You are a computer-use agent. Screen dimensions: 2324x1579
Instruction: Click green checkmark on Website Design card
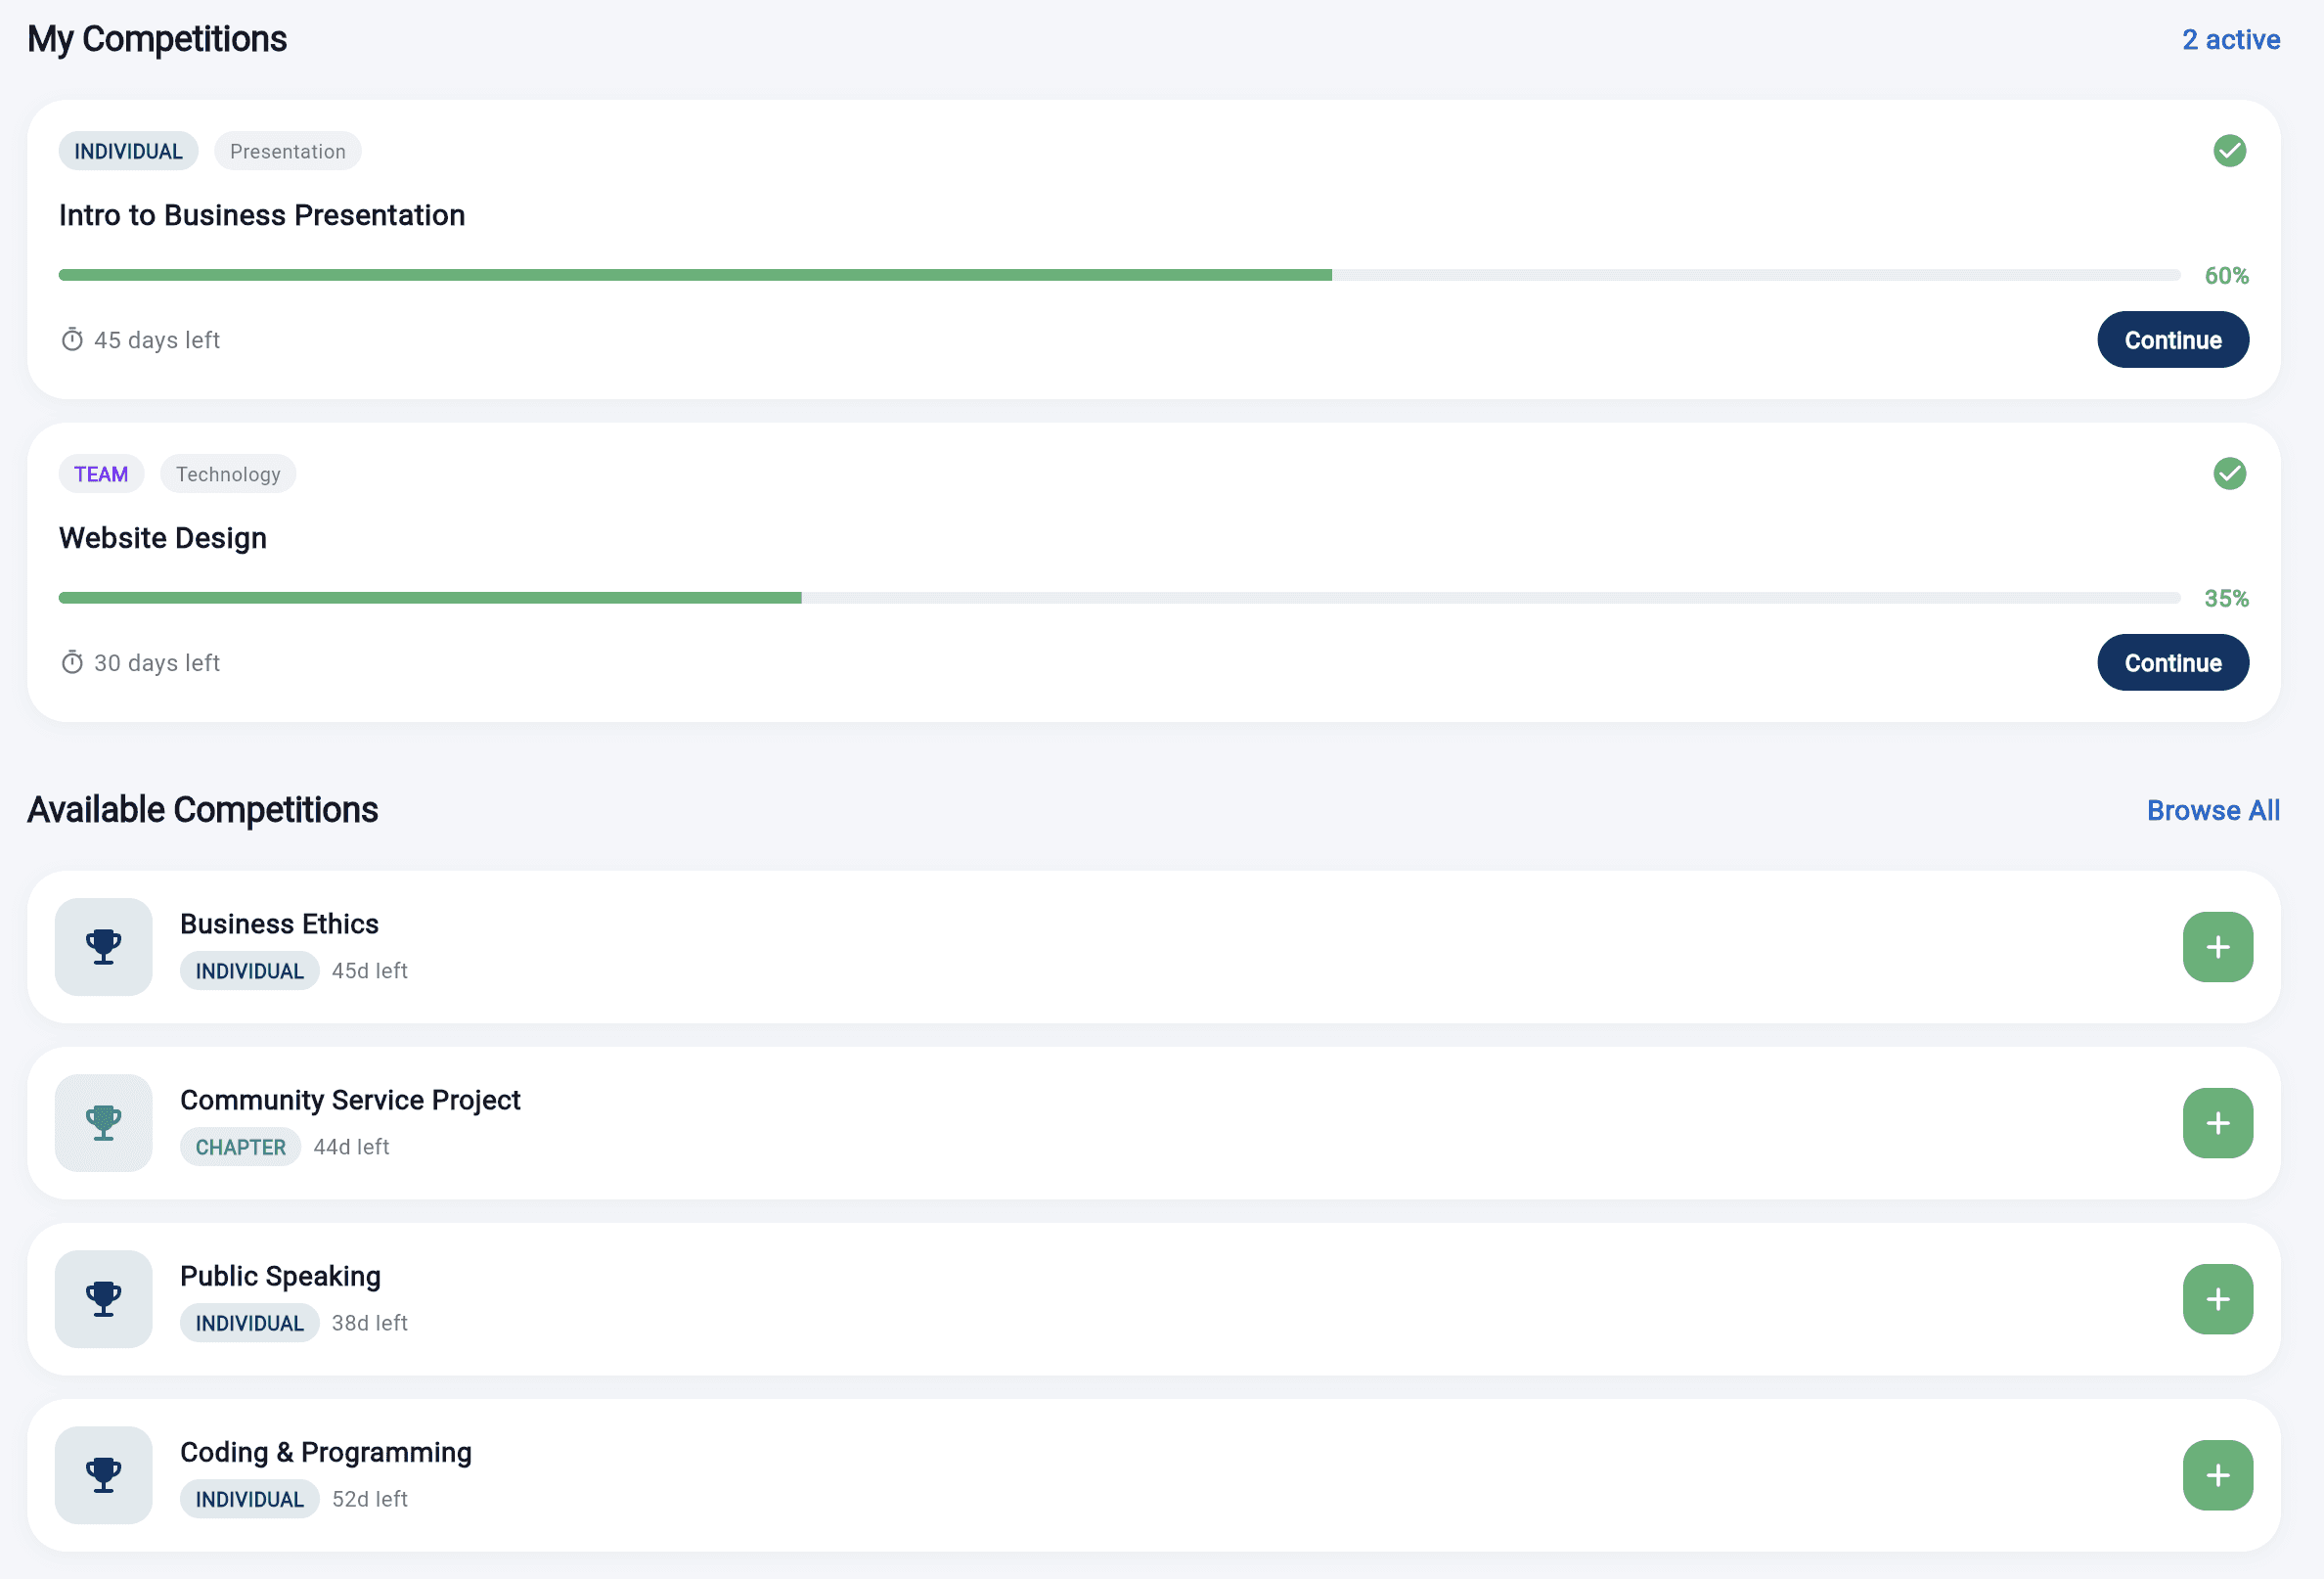[x=2229, y=473]
